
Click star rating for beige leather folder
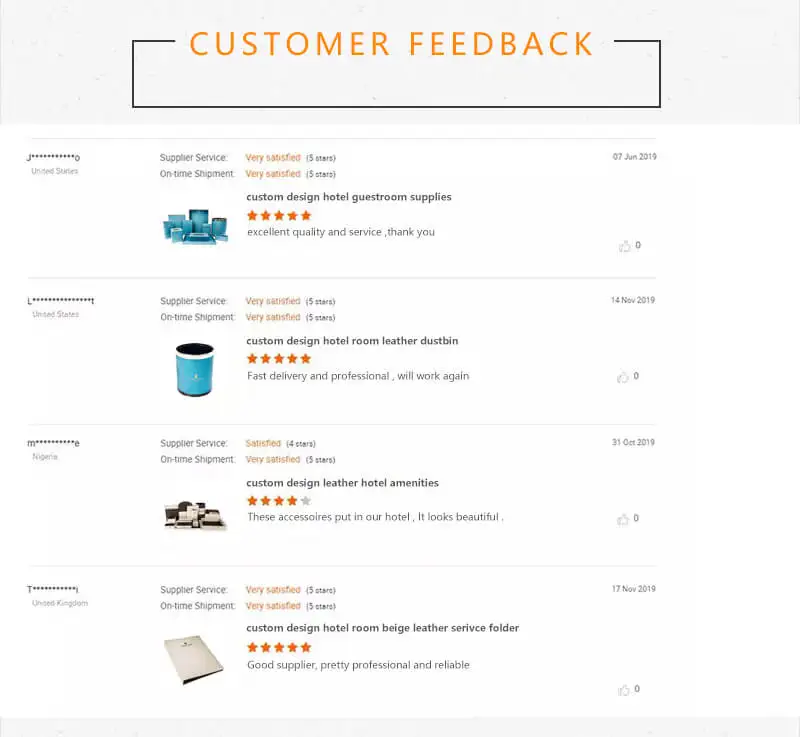click(279, 647)
